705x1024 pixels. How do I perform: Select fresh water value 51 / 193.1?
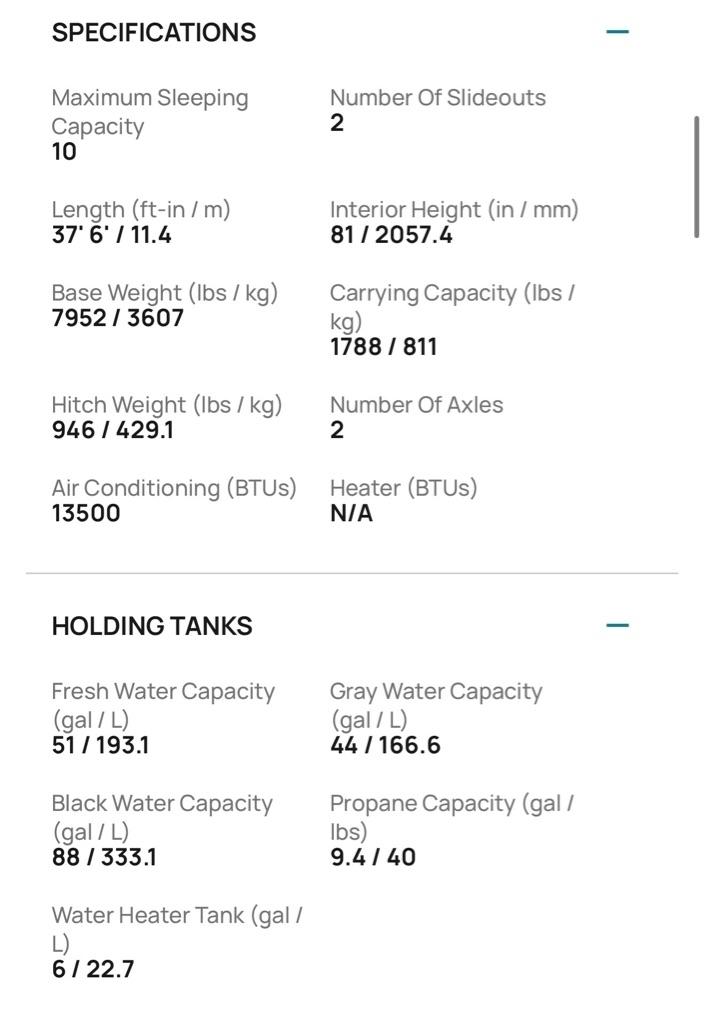point(100,745)
